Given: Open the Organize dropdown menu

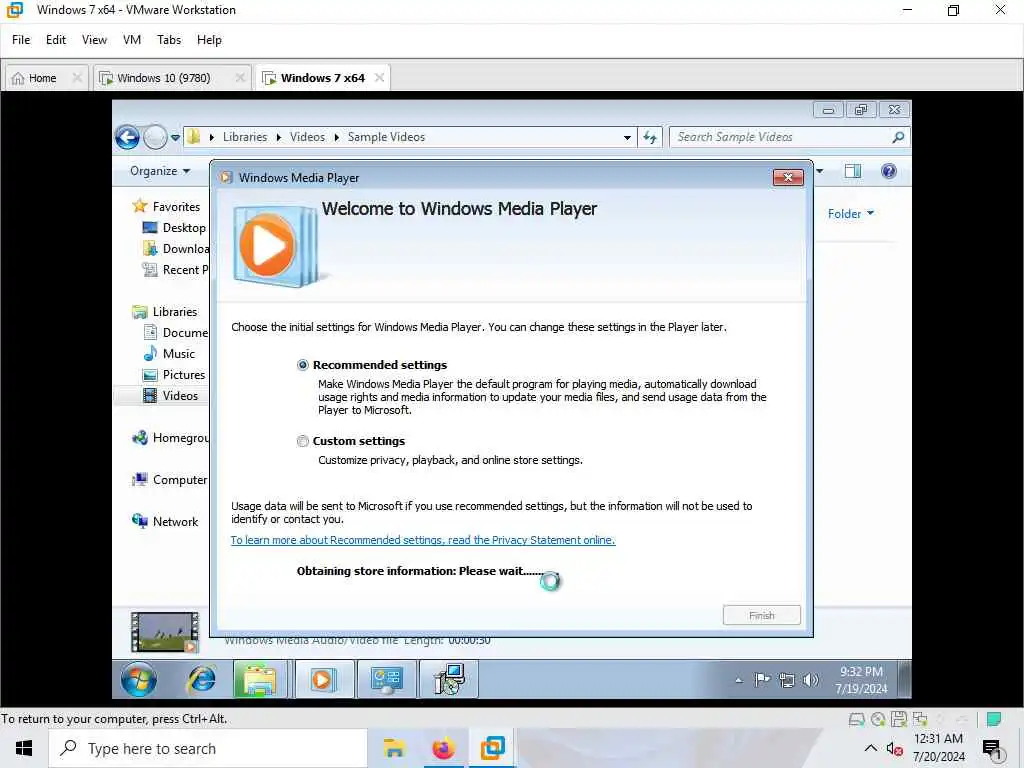Looking at the screenshot, I should pos(160,171).
